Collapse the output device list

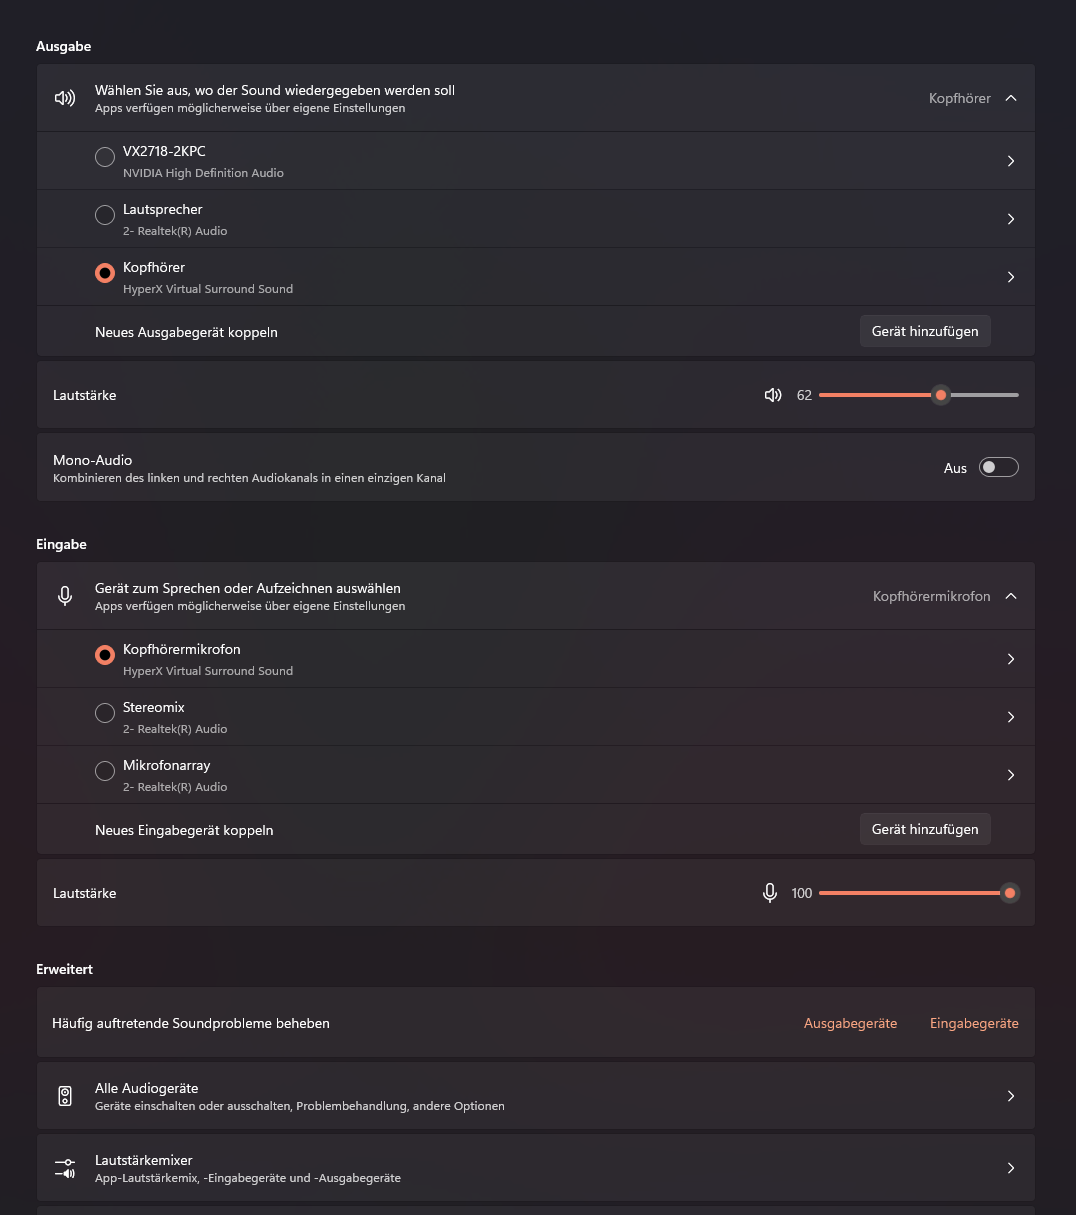(x=1011, y=98)
